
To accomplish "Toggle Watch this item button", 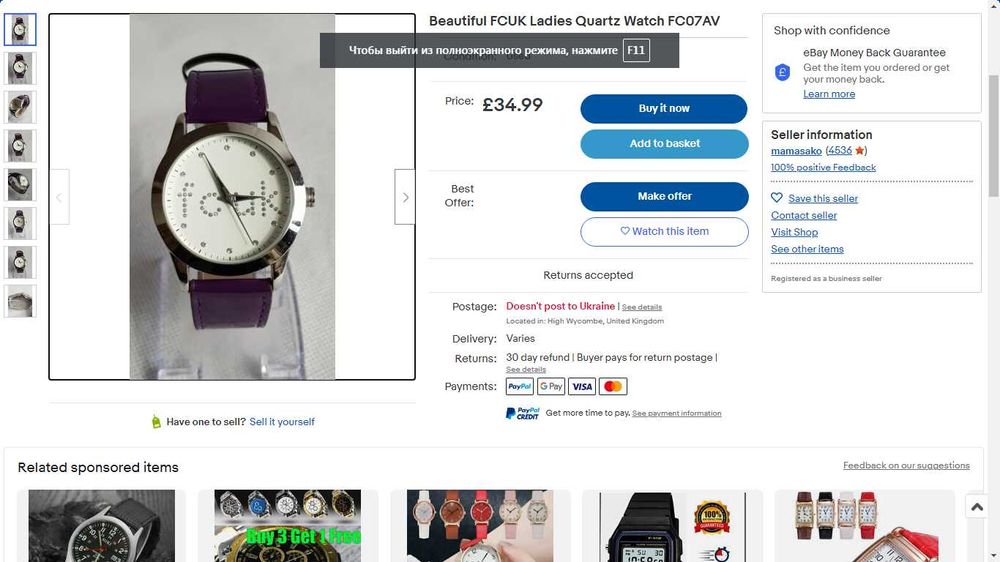I will point(664,231).
